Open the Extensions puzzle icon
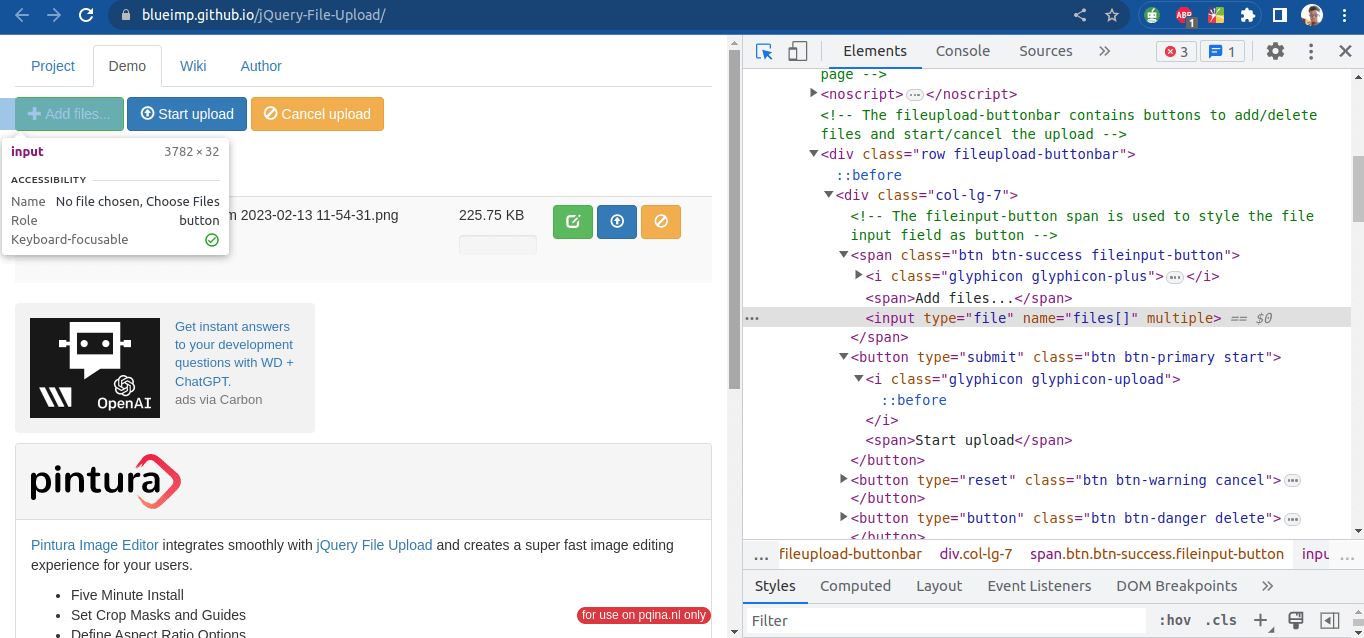The height and width of the screenshot is (638, 1364). pos(1247,15)
